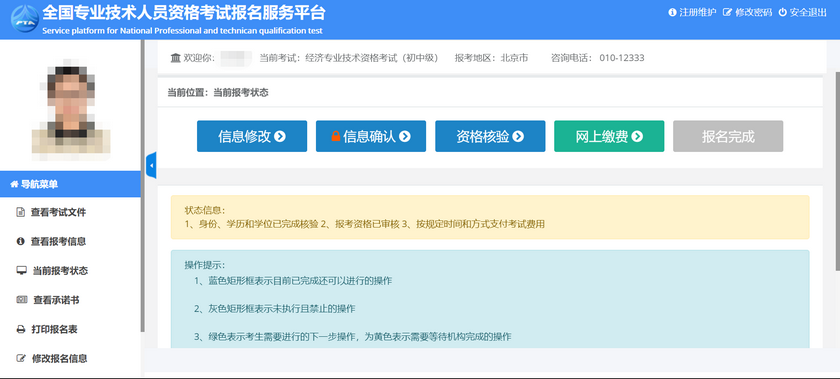Click the 资格核验 button

(x=490, y=136)
